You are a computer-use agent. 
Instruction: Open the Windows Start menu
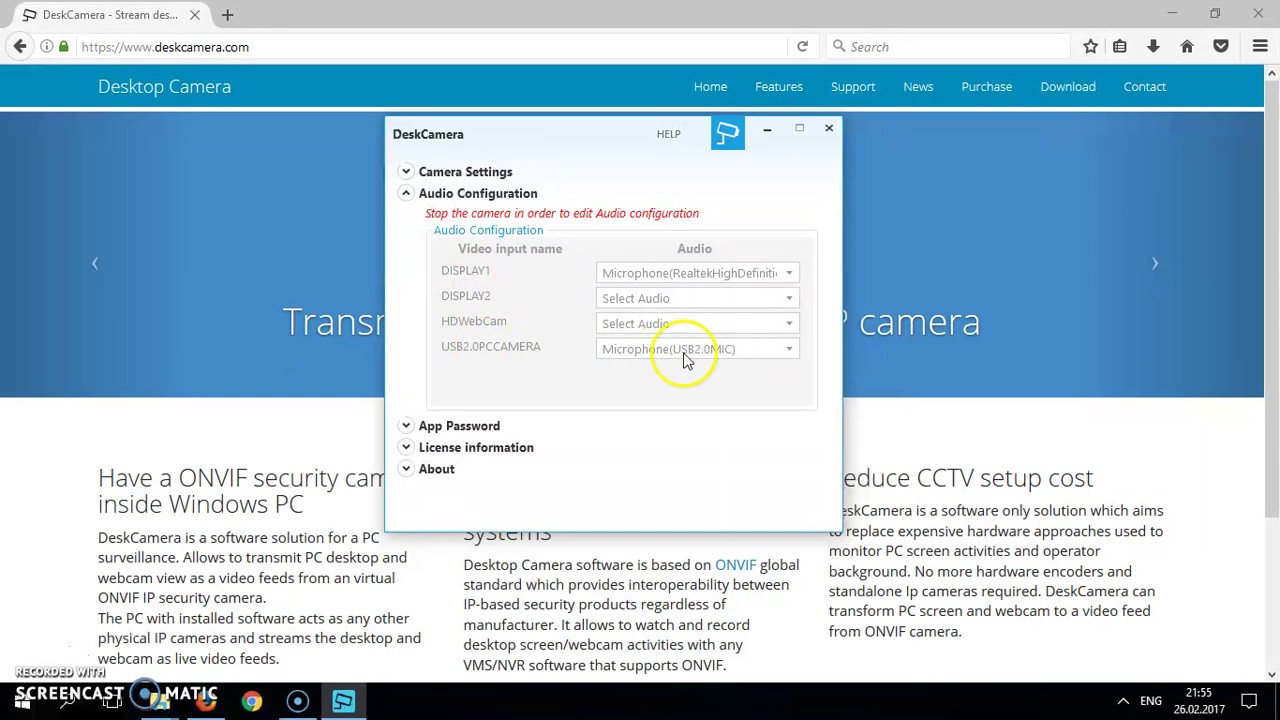(x=22, y=702)
